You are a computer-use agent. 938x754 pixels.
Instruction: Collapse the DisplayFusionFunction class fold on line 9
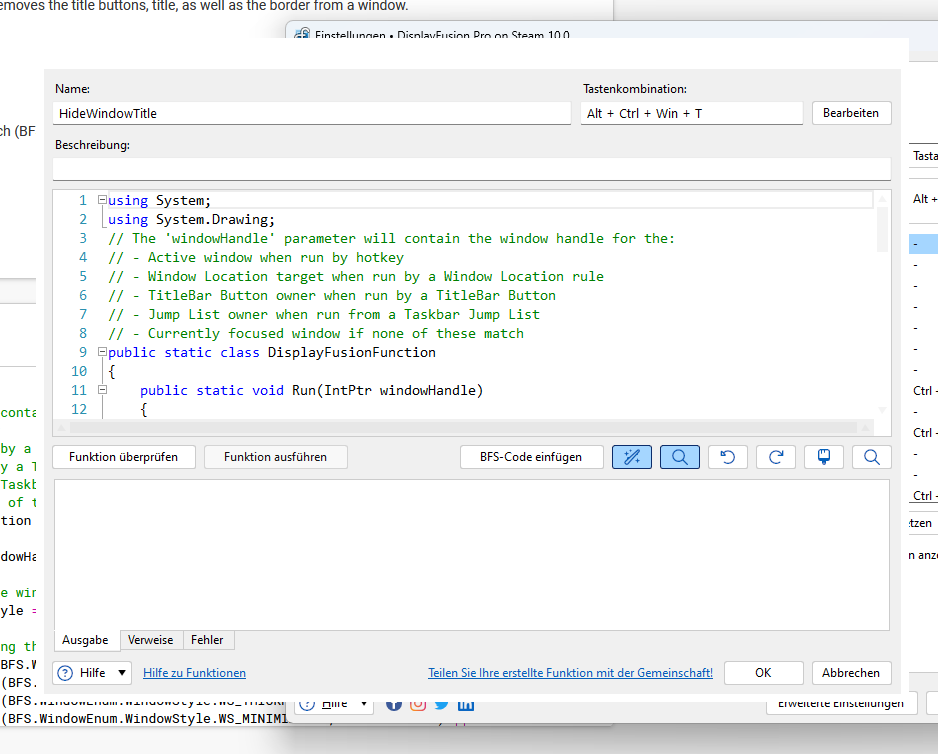pos(102,352)
